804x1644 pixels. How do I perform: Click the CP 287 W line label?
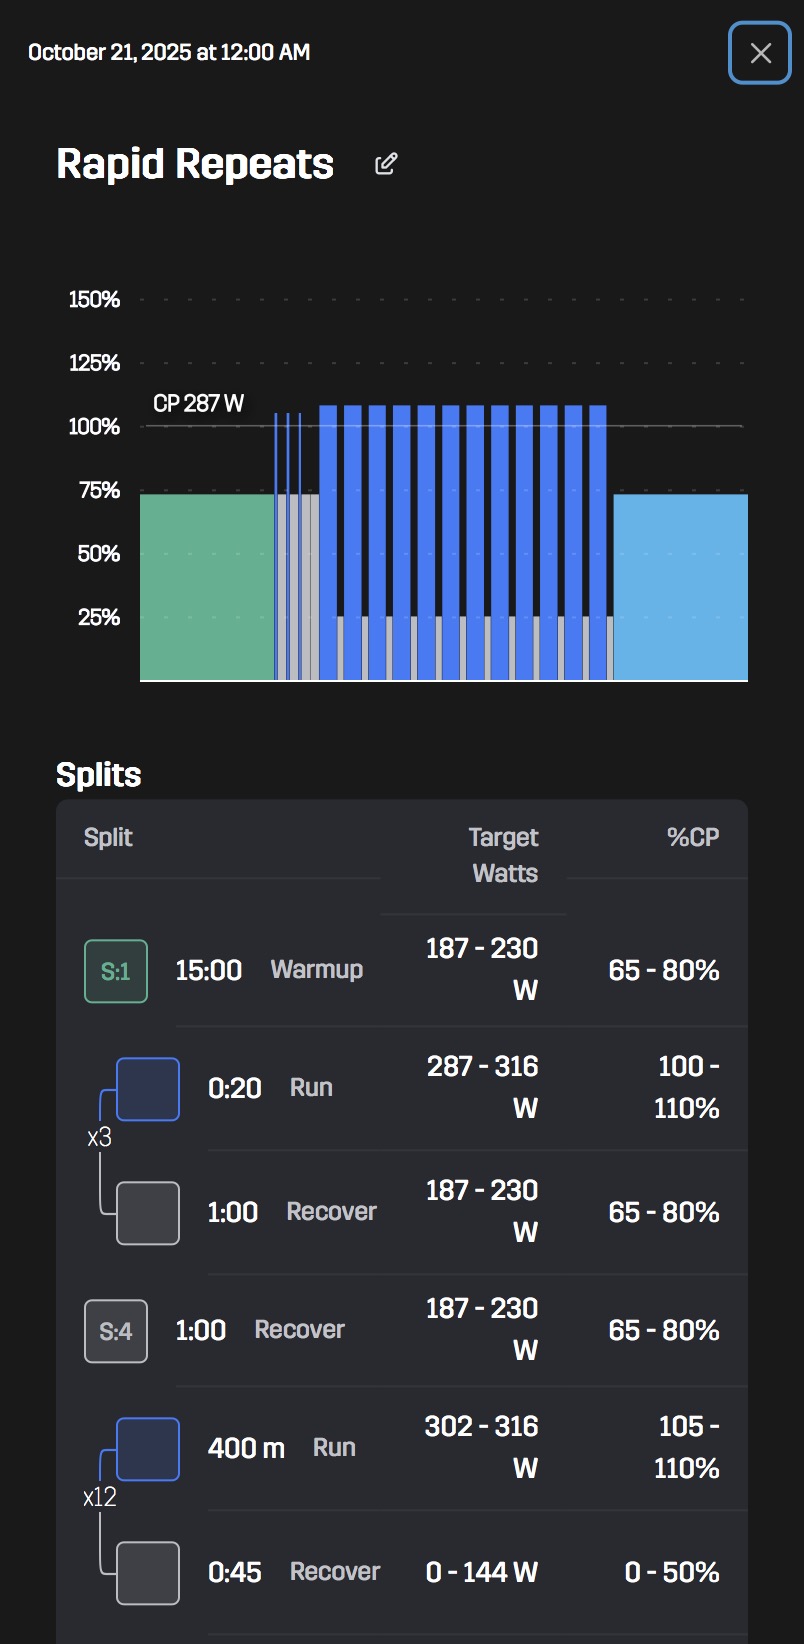click(198, 404)
